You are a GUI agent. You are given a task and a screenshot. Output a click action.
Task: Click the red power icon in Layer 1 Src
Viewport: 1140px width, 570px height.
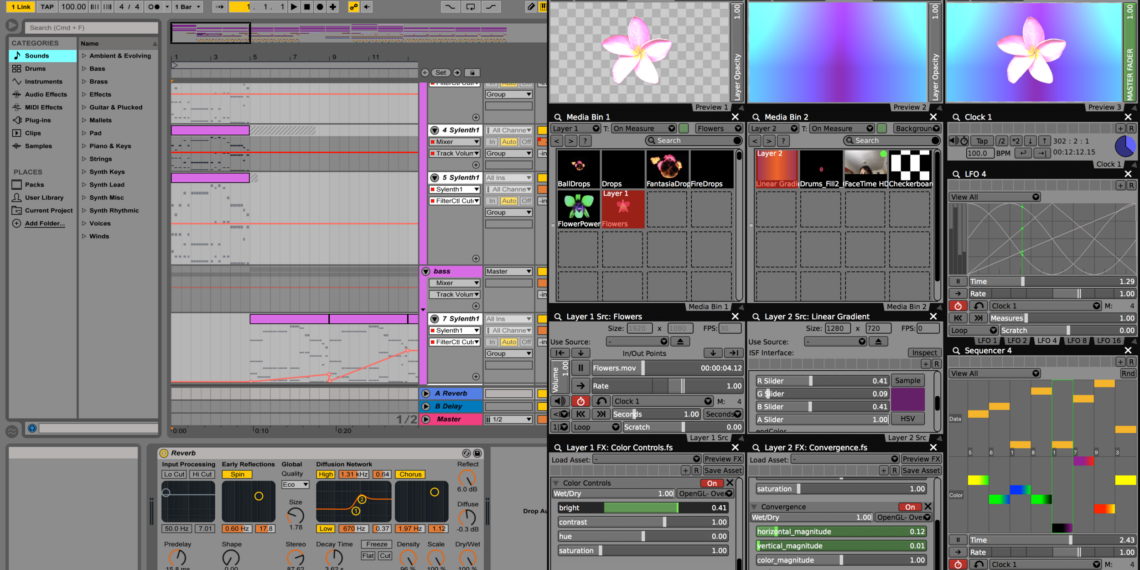pos(580,401)
